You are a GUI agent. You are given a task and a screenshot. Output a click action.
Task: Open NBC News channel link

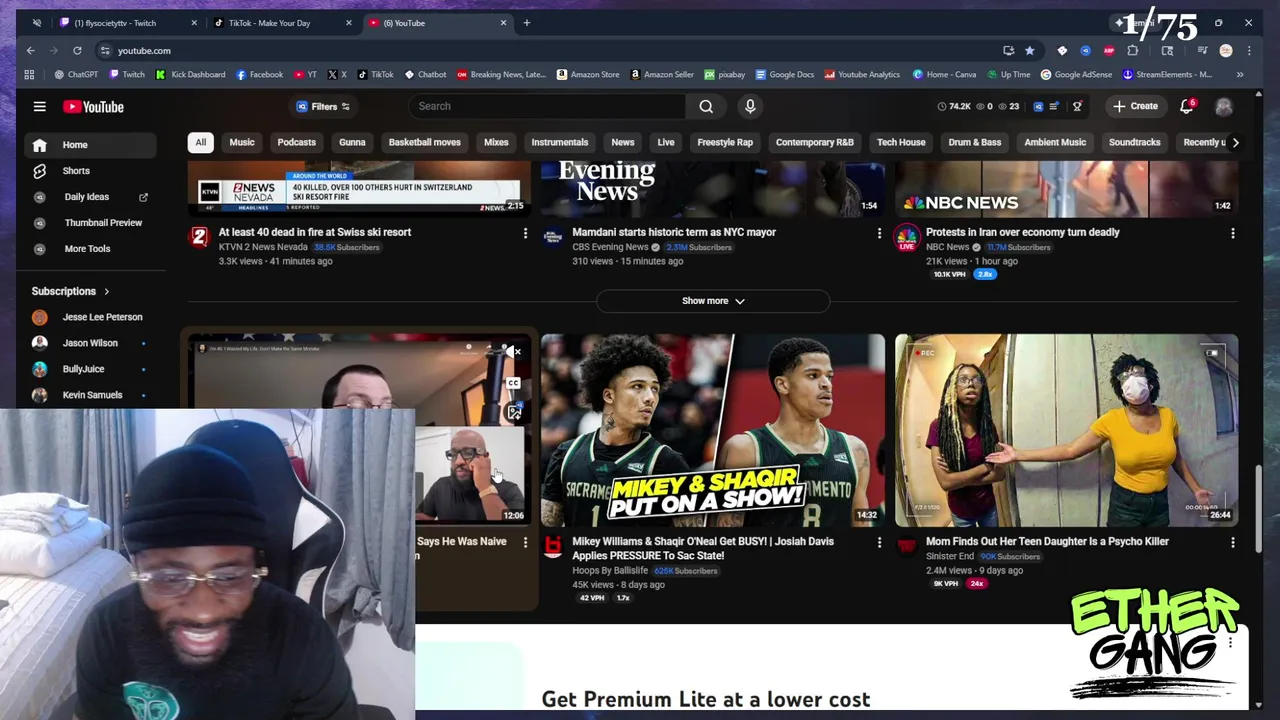(947, 247)
